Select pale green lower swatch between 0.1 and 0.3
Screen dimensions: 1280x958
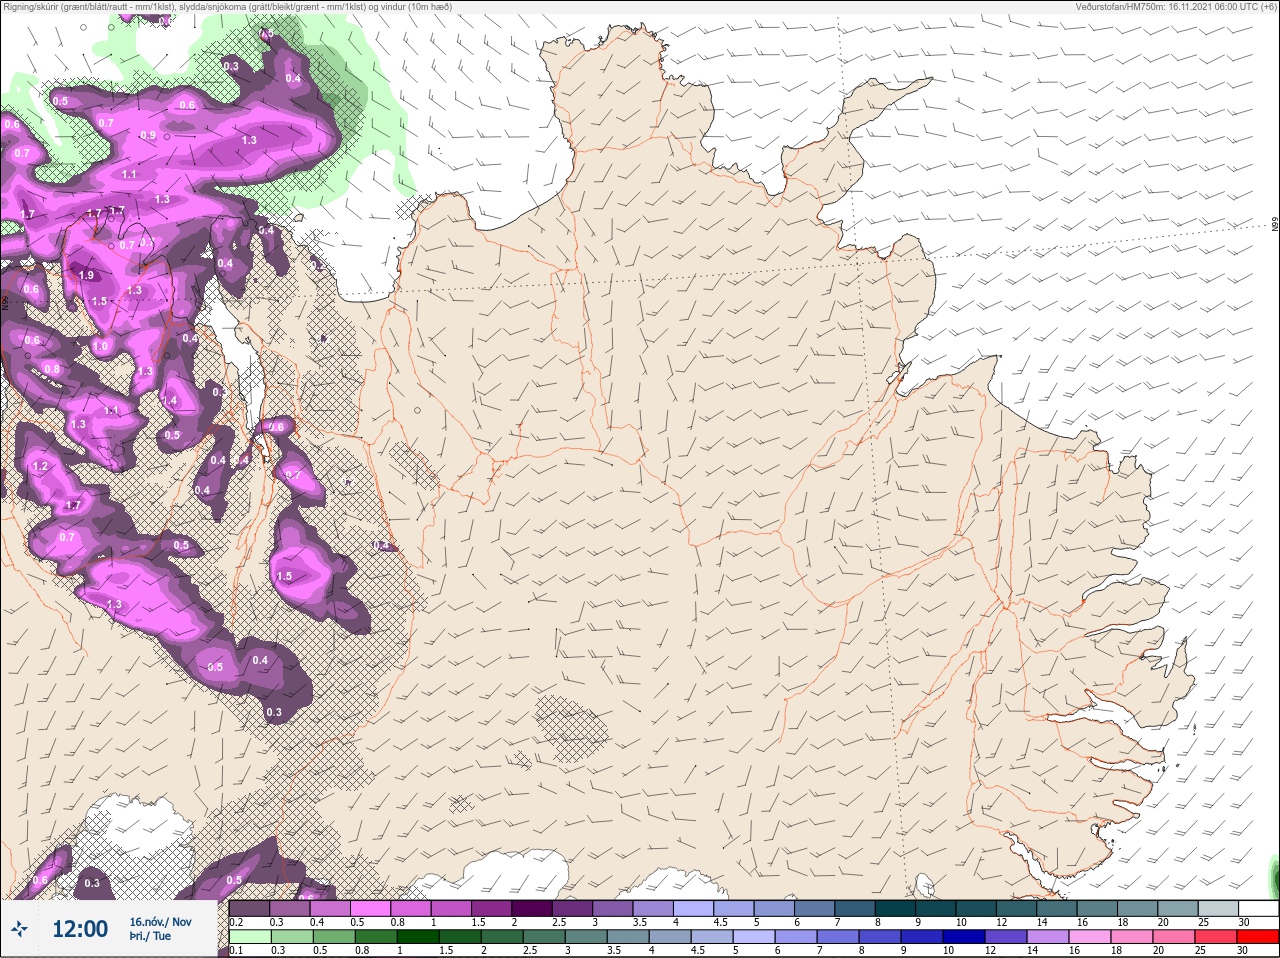250,937
